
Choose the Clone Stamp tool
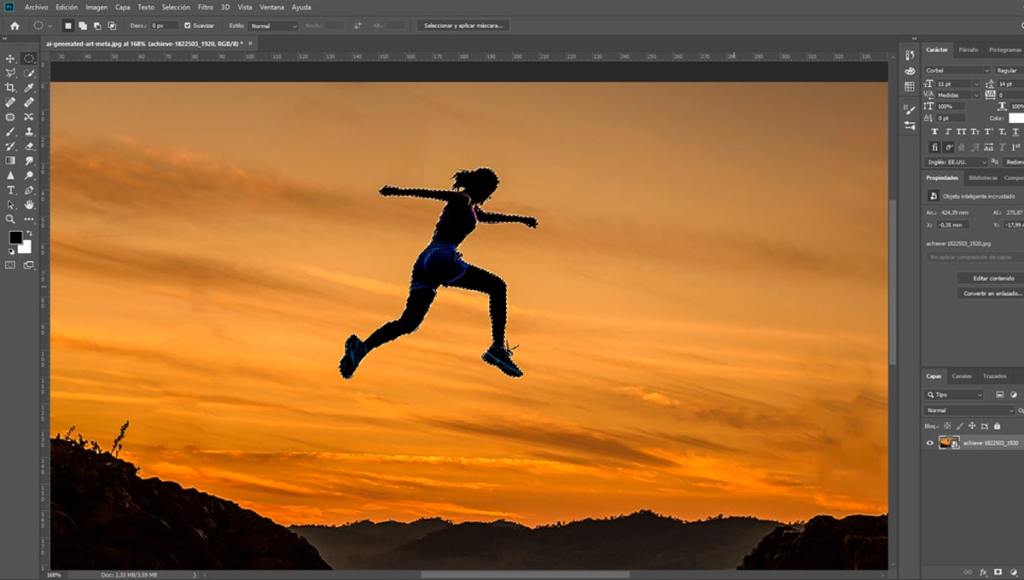pyautogui.click(x=29, y=131)
